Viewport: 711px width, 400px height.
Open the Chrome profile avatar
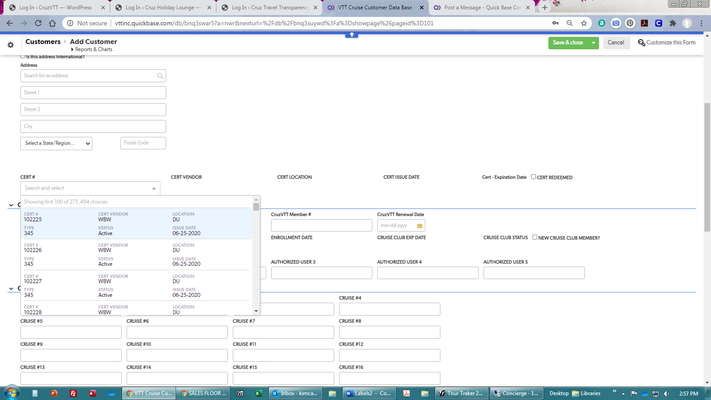[x=687, y=23]
